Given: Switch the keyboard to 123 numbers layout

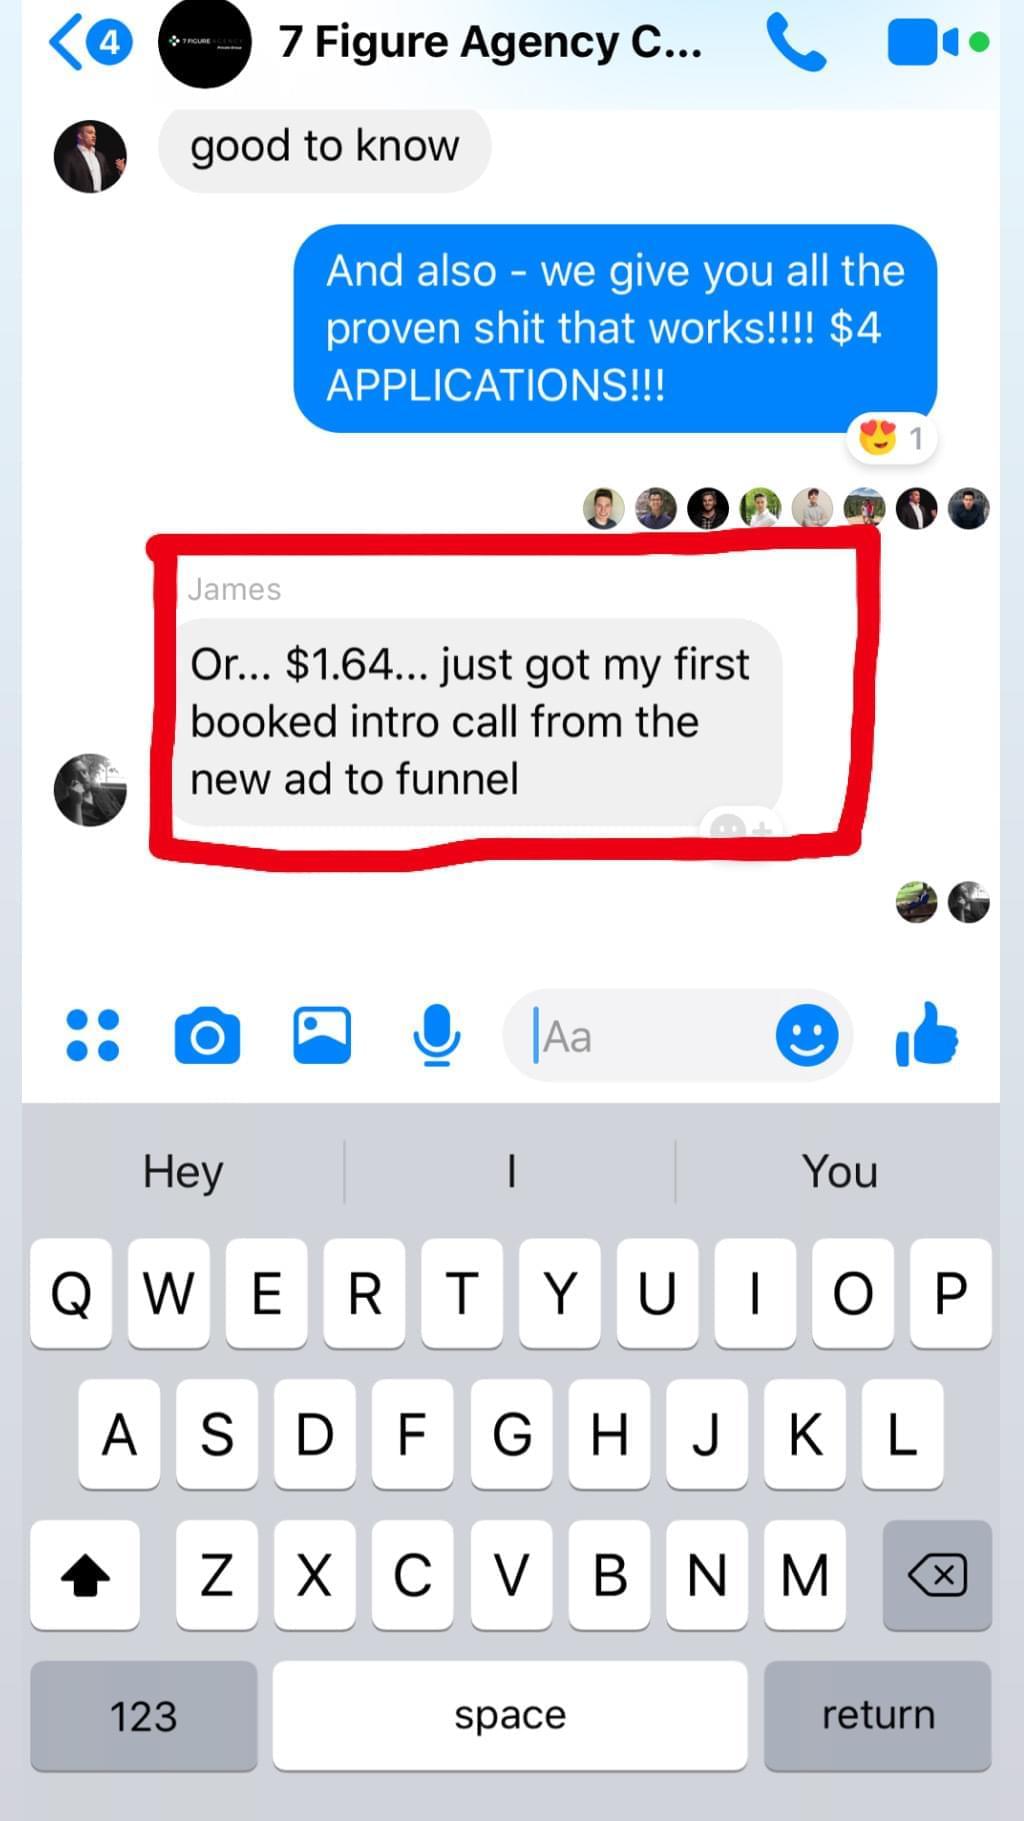Looking at the screenshot, I should pos(144,1715).
